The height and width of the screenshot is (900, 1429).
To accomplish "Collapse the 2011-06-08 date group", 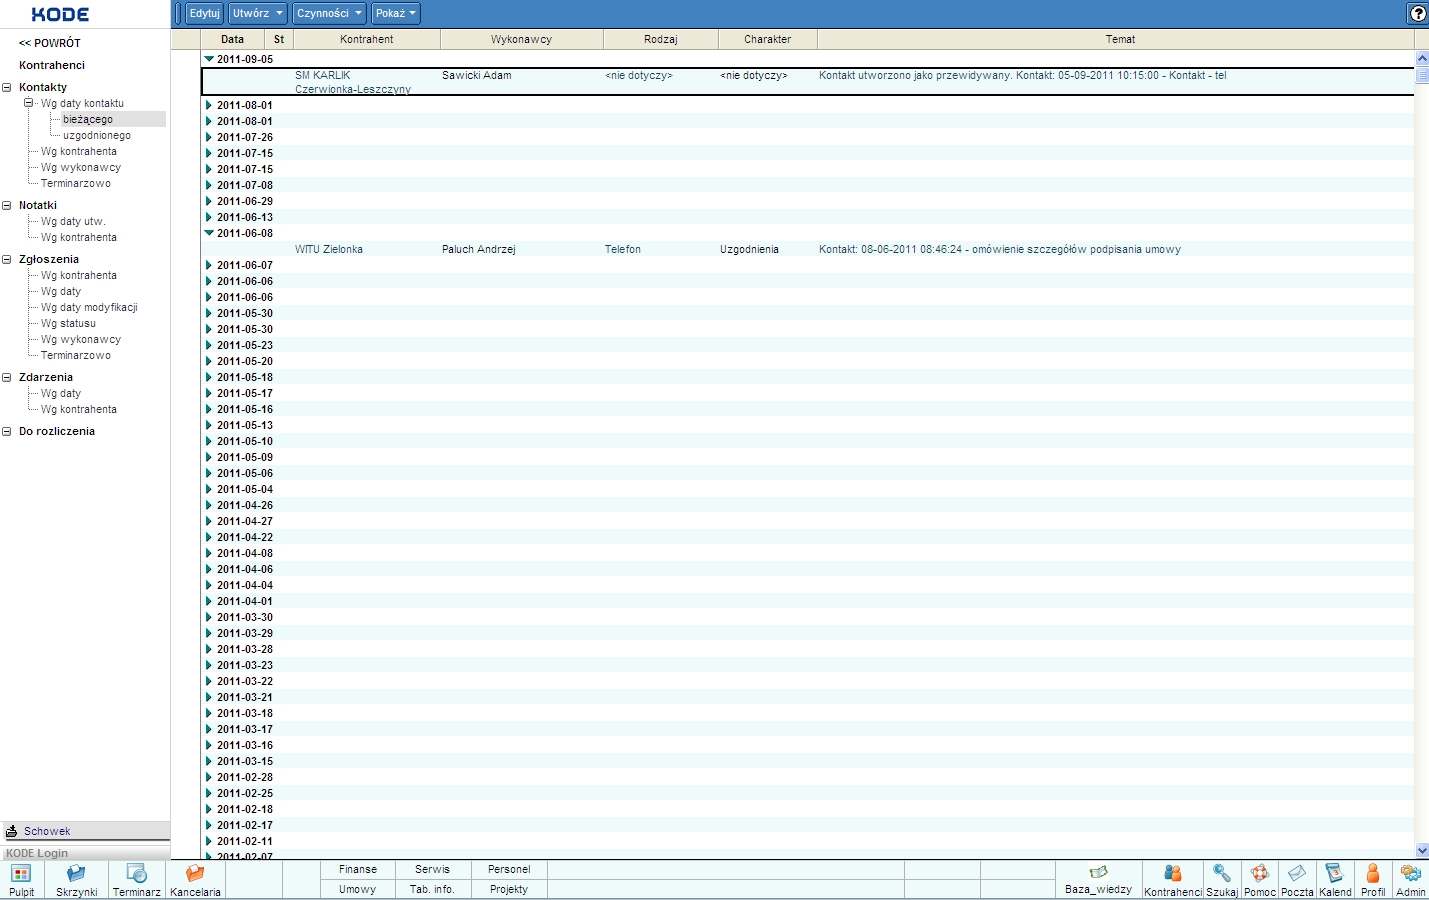I will tap(209, 233).
